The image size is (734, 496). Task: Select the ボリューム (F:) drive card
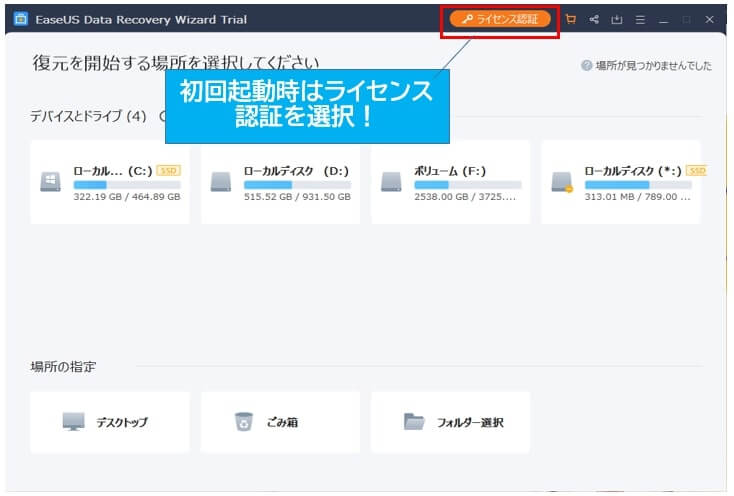451,182
